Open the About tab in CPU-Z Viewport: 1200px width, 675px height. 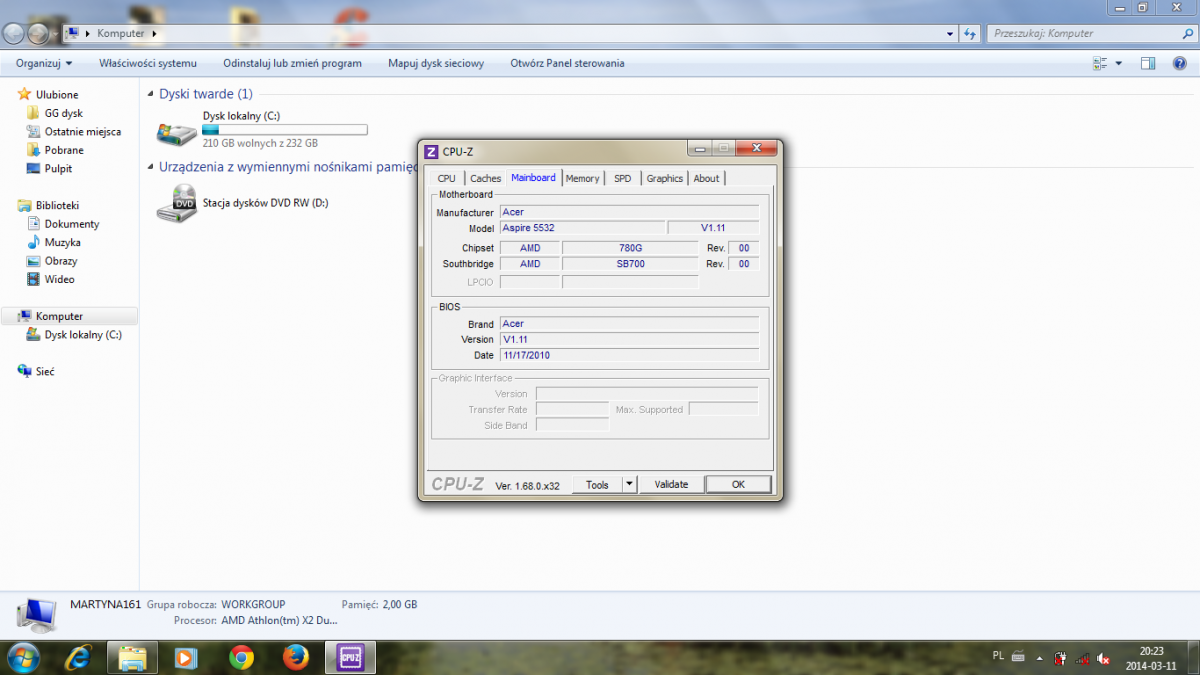pyautogui.click(x=706, y=179)
